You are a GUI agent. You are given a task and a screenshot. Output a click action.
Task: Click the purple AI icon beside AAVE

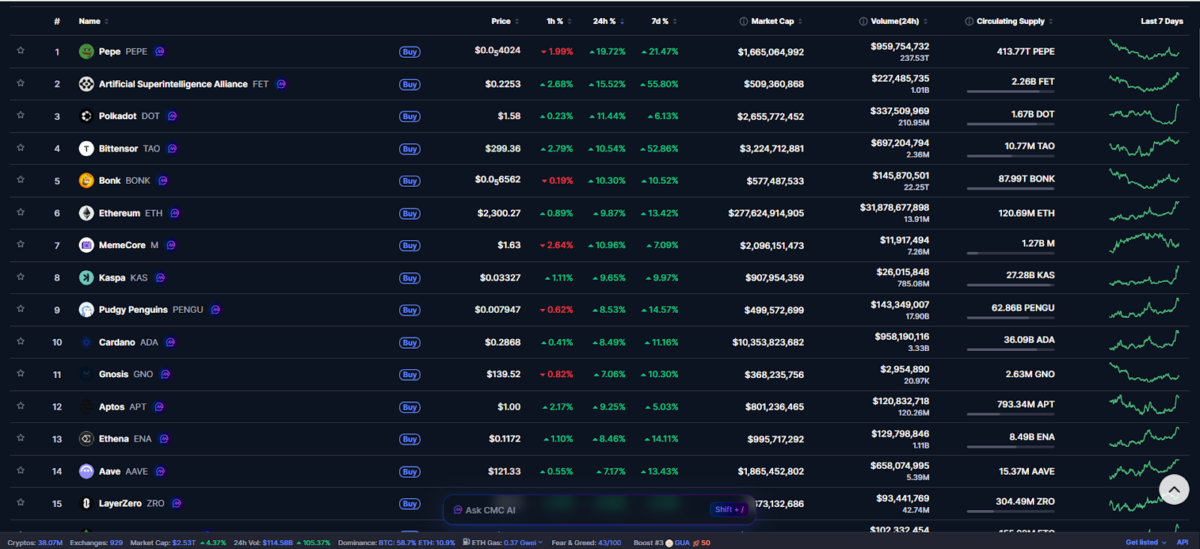(x=160, y=471)
